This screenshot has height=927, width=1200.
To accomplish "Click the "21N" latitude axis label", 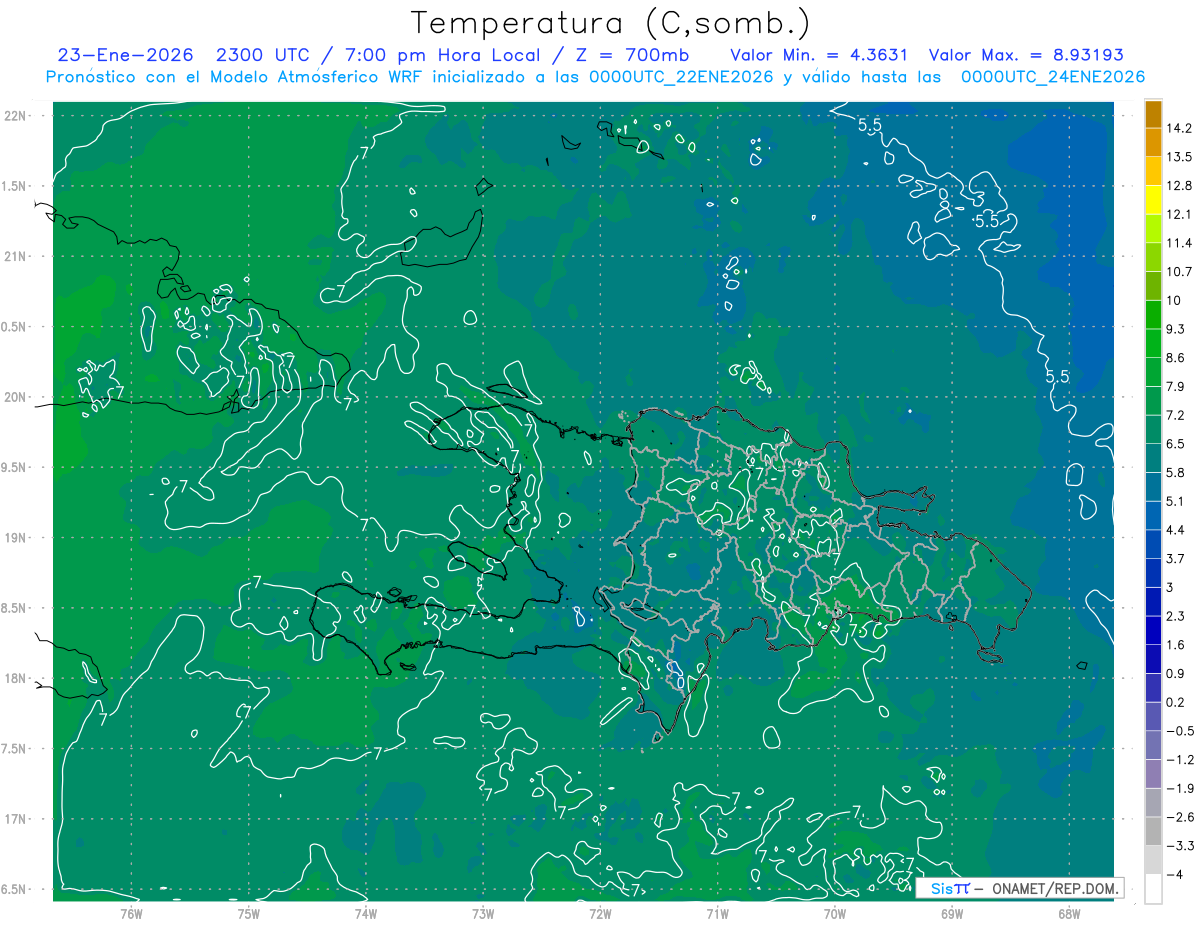I will (x=17, y=257).
